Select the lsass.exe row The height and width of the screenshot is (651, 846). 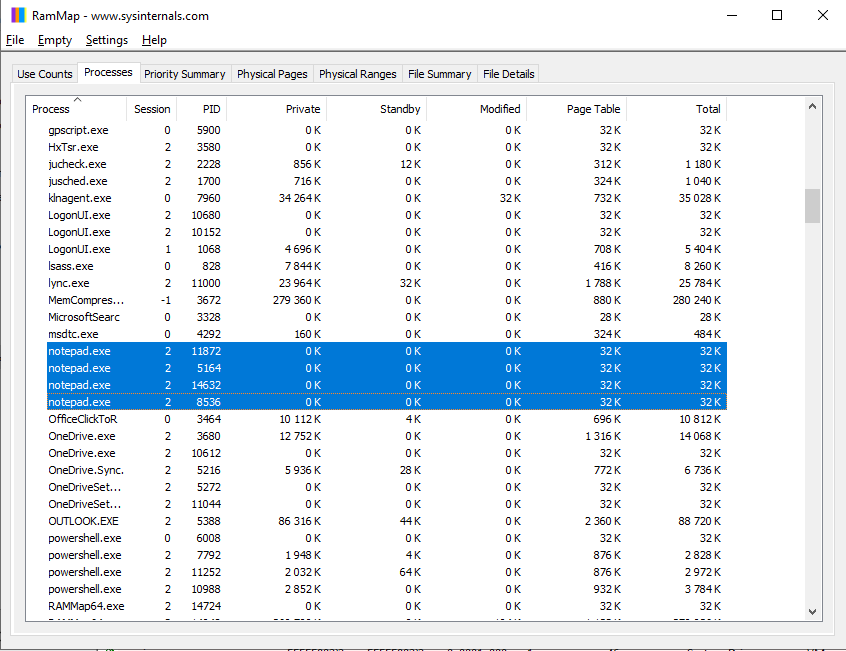tap(387, 266)
